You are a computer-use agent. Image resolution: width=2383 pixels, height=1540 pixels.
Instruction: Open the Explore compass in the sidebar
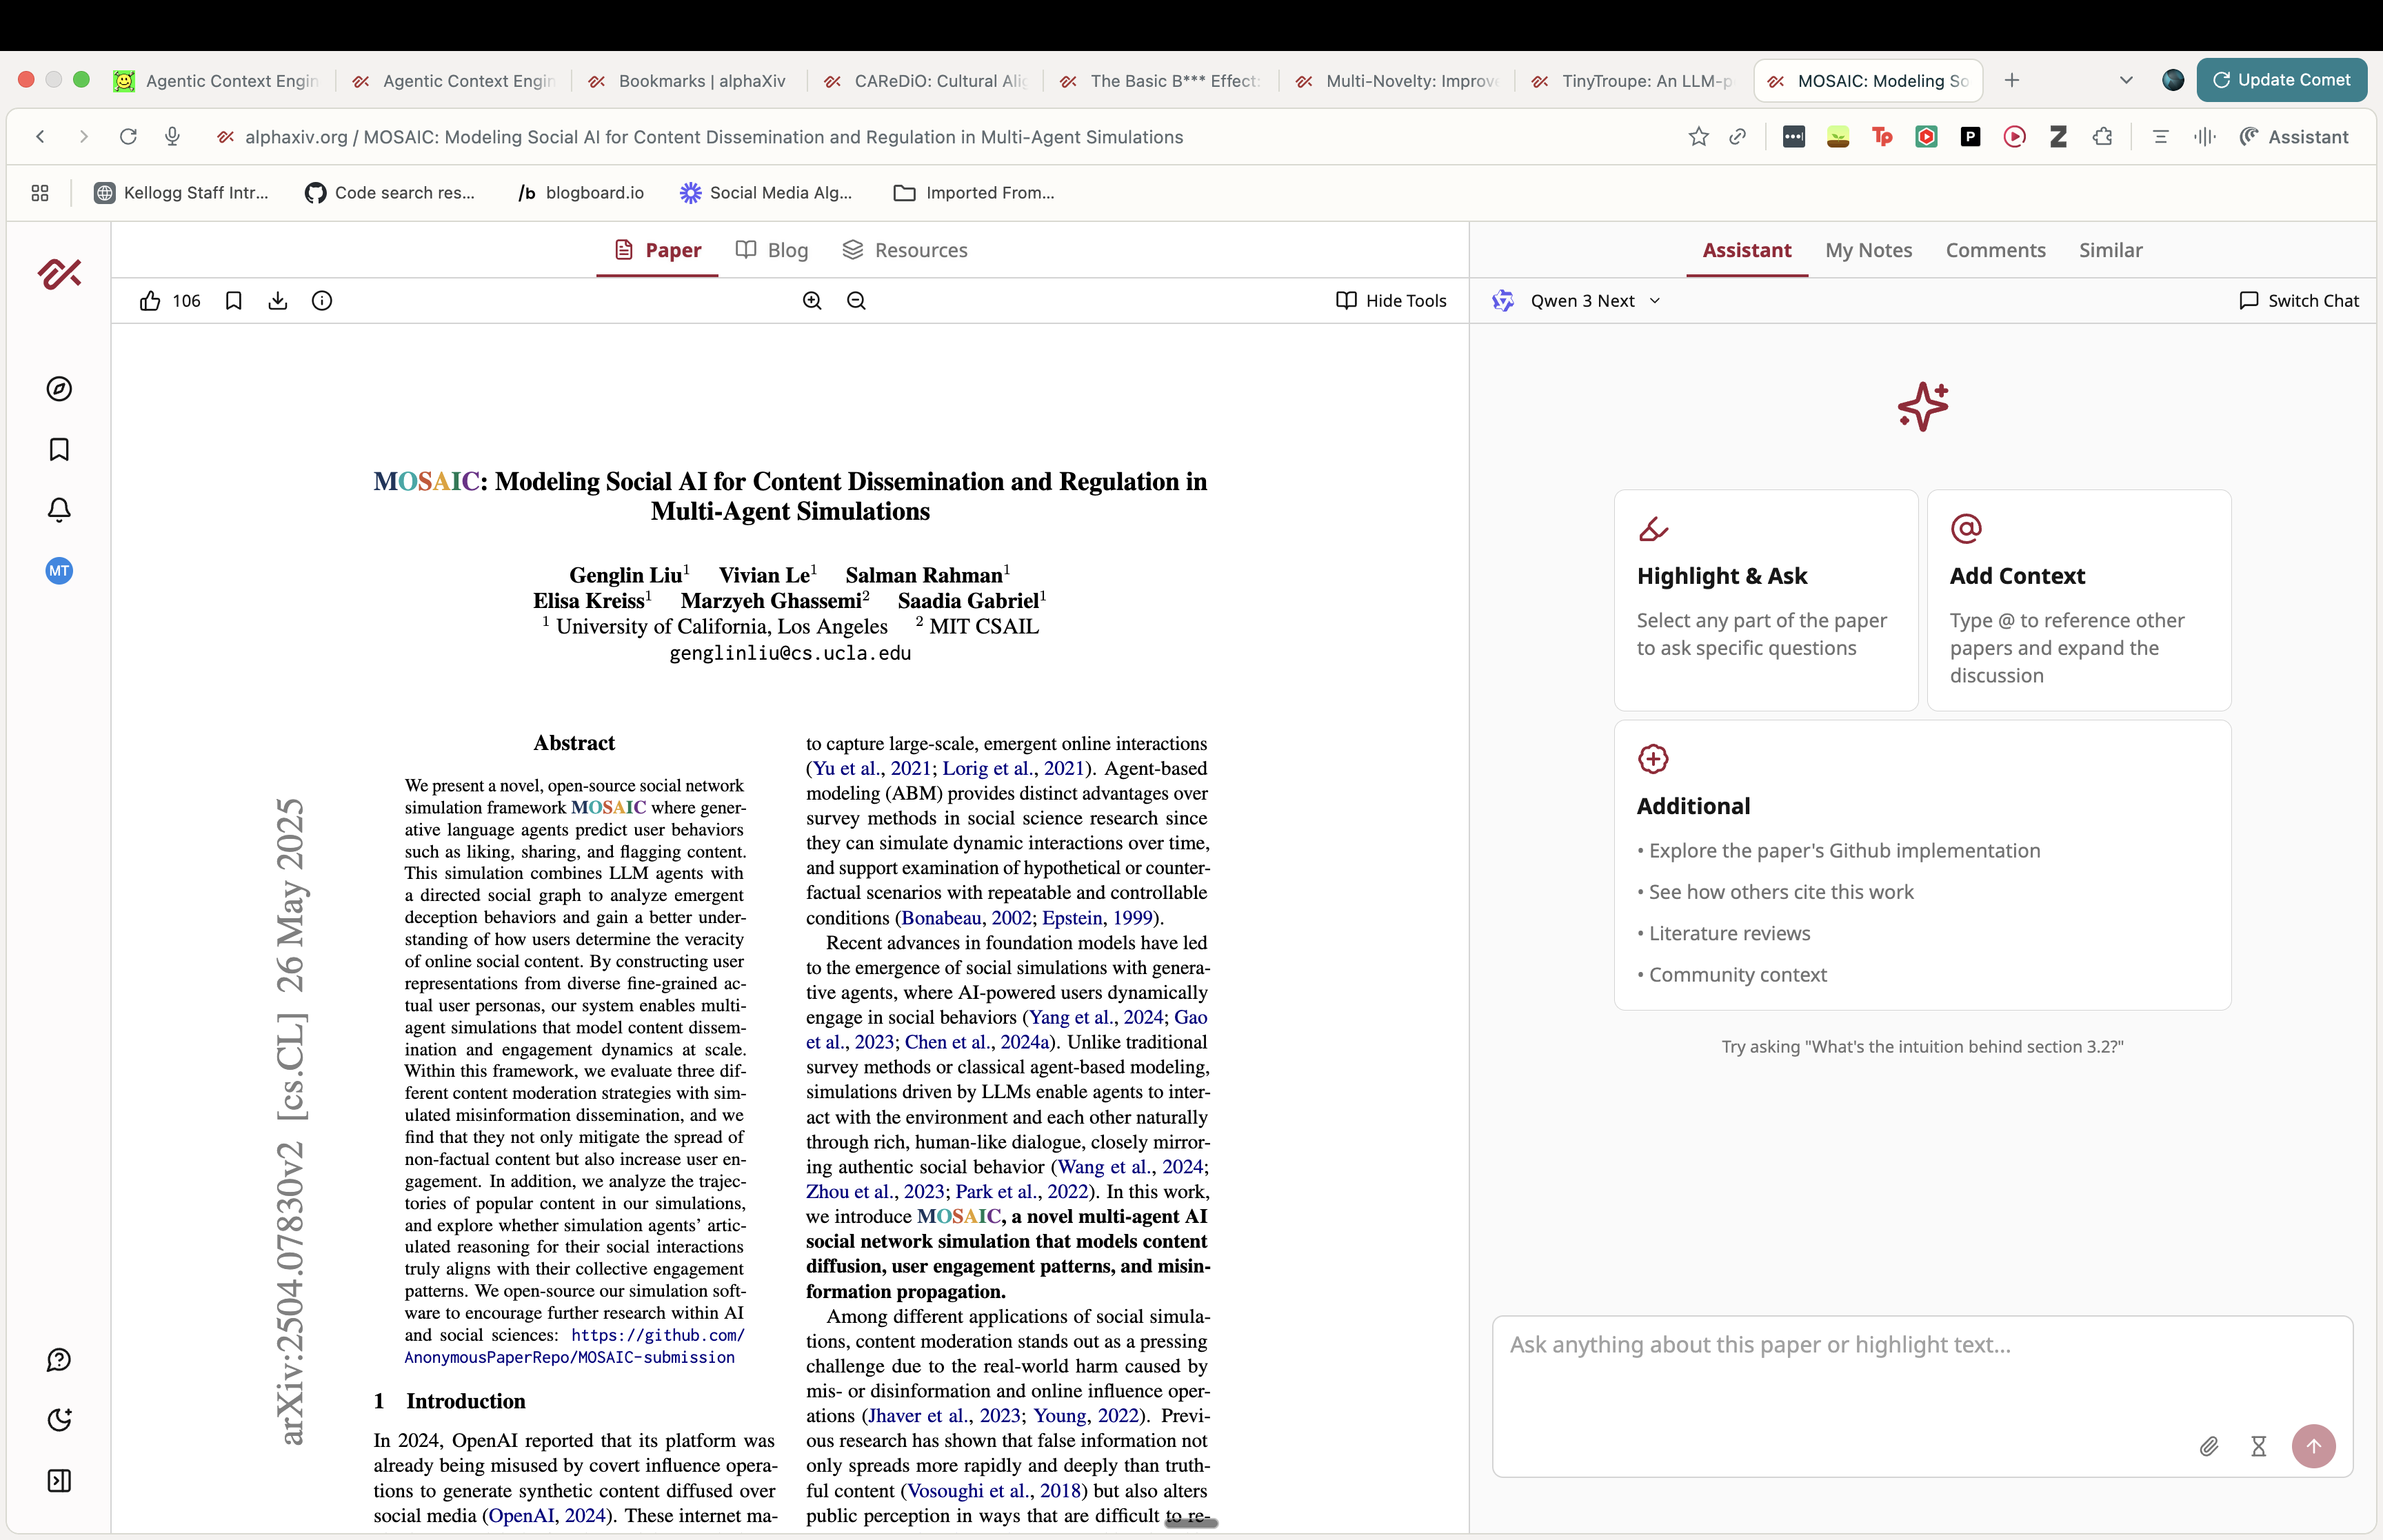(x=59, y=389)
